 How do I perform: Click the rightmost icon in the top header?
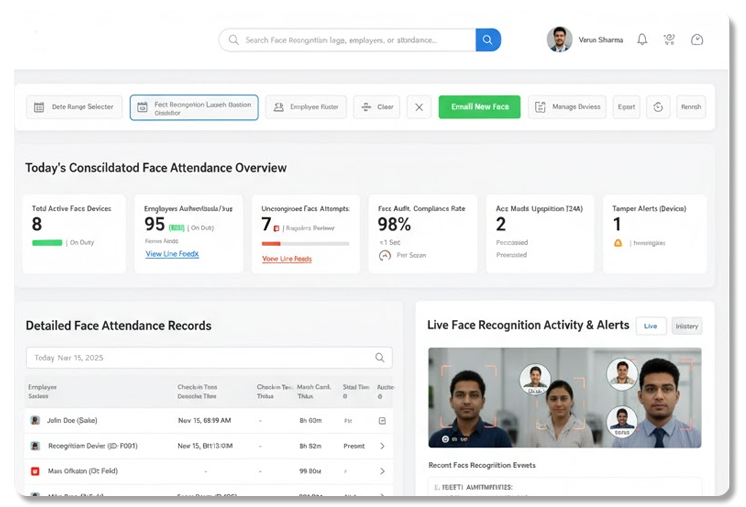697,40
